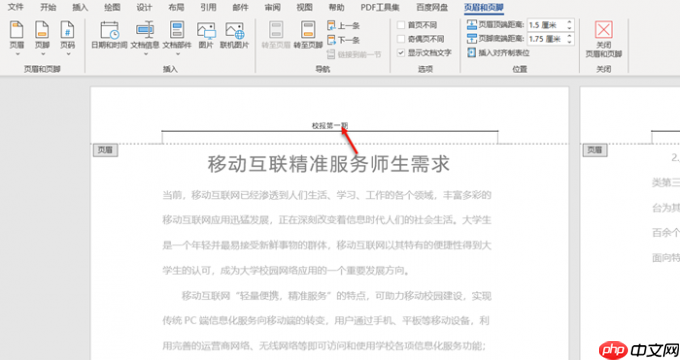Switch to 插入 tab
Image resolution: width=680 pixels, height=360 pixels.
click(x=80, y=7)
